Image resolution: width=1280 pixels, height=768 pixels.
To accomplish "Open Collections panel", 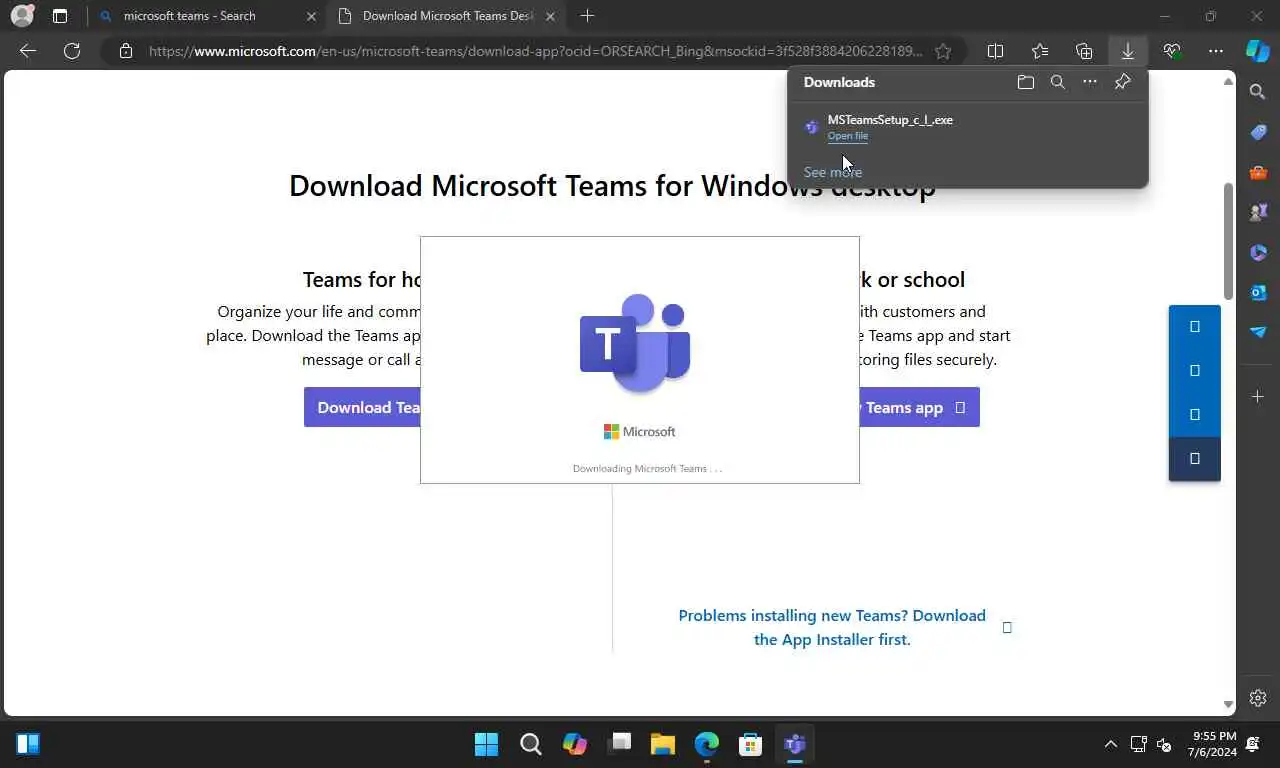I will click(x=1084, y=51).
